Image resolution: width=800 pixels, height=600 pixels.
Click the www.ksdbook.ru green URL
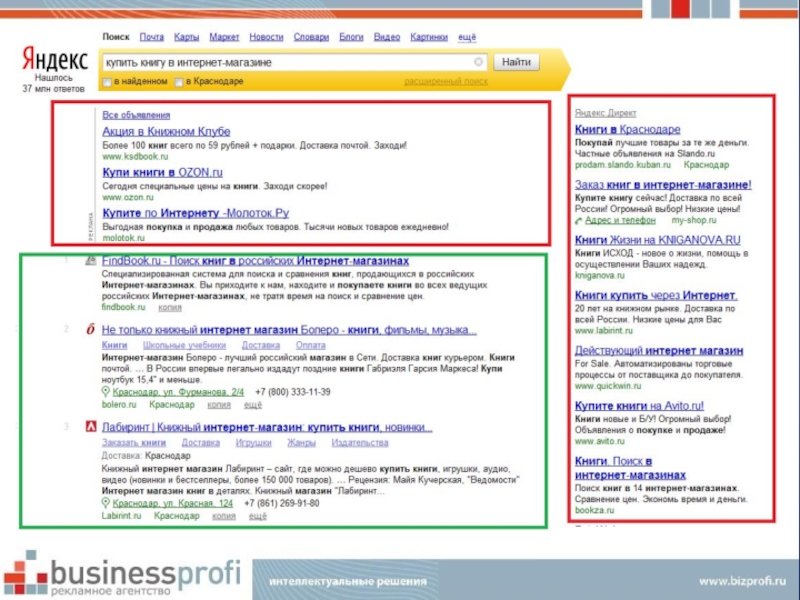point(135,156)
